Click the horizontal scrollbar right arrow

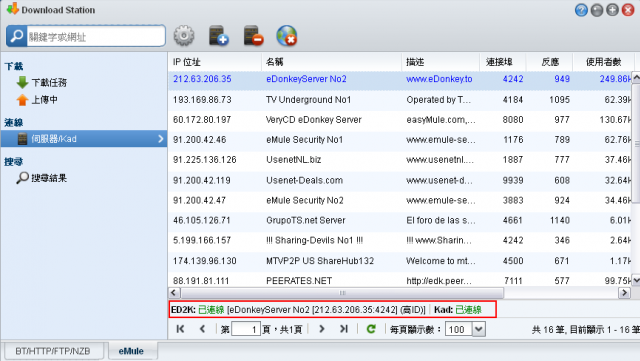pyautogui.click(x=624, y=293)
